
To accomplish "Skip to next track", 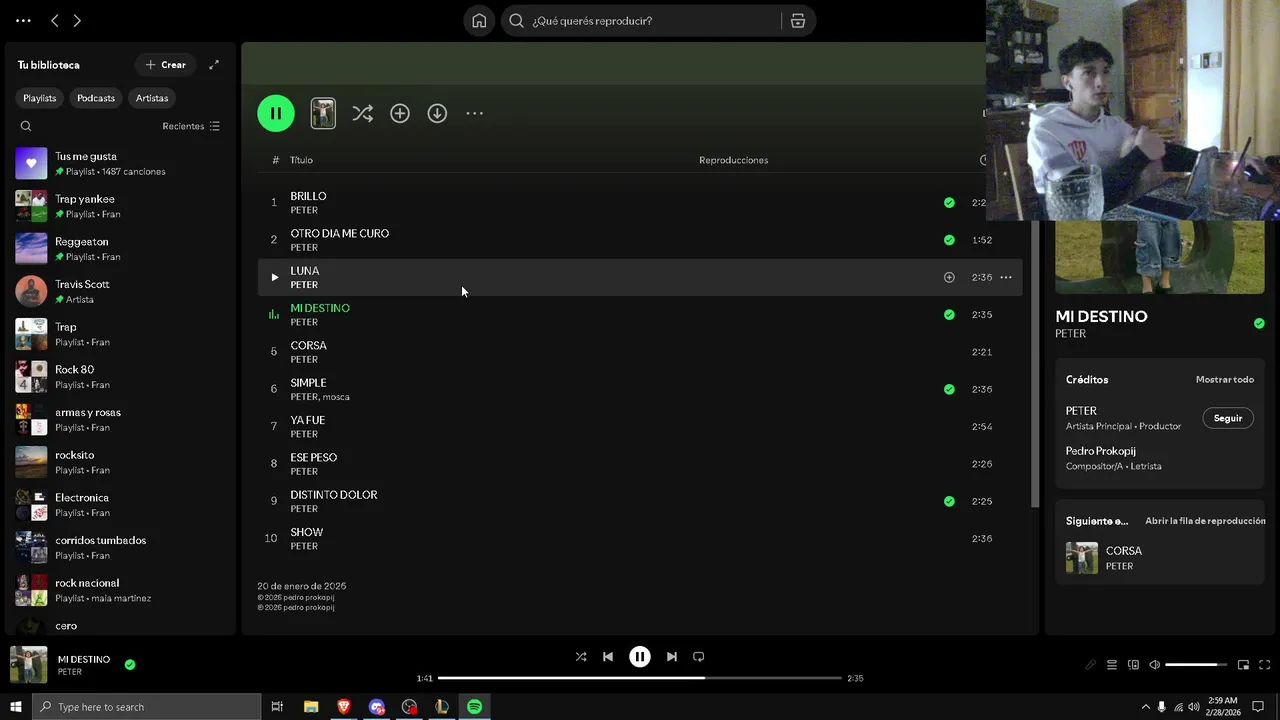I will [672, 657].
